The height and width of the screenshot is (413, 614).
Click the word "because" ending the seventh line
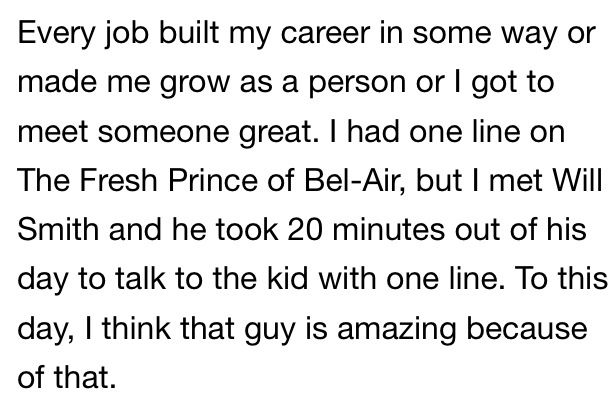[527, 328]
